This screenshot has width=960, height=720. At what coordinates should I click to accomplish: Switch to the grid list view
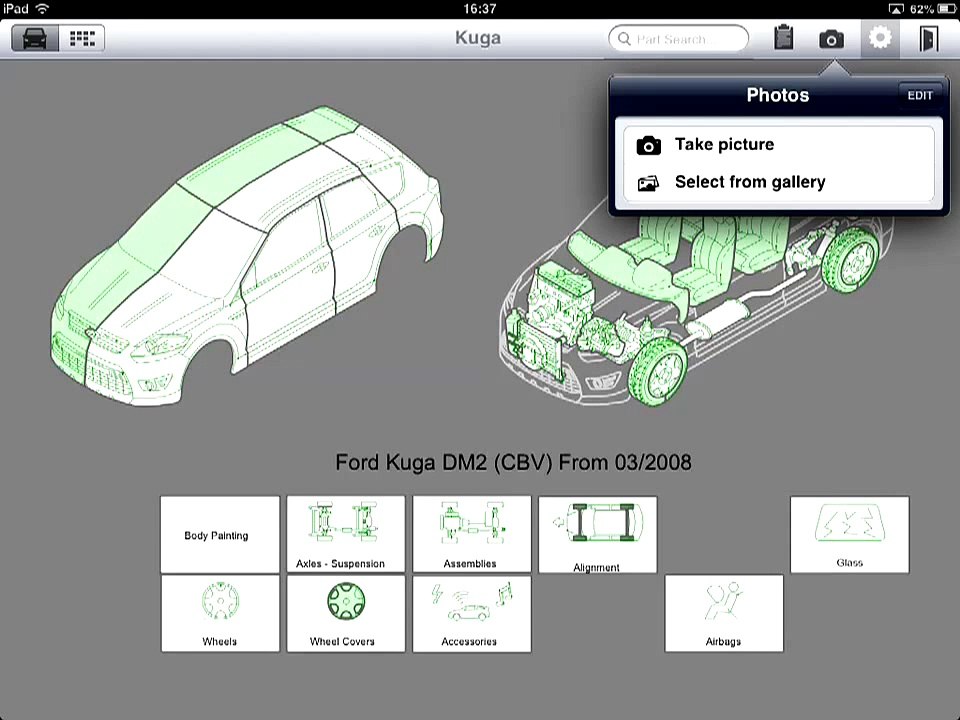tap(82, 38)
